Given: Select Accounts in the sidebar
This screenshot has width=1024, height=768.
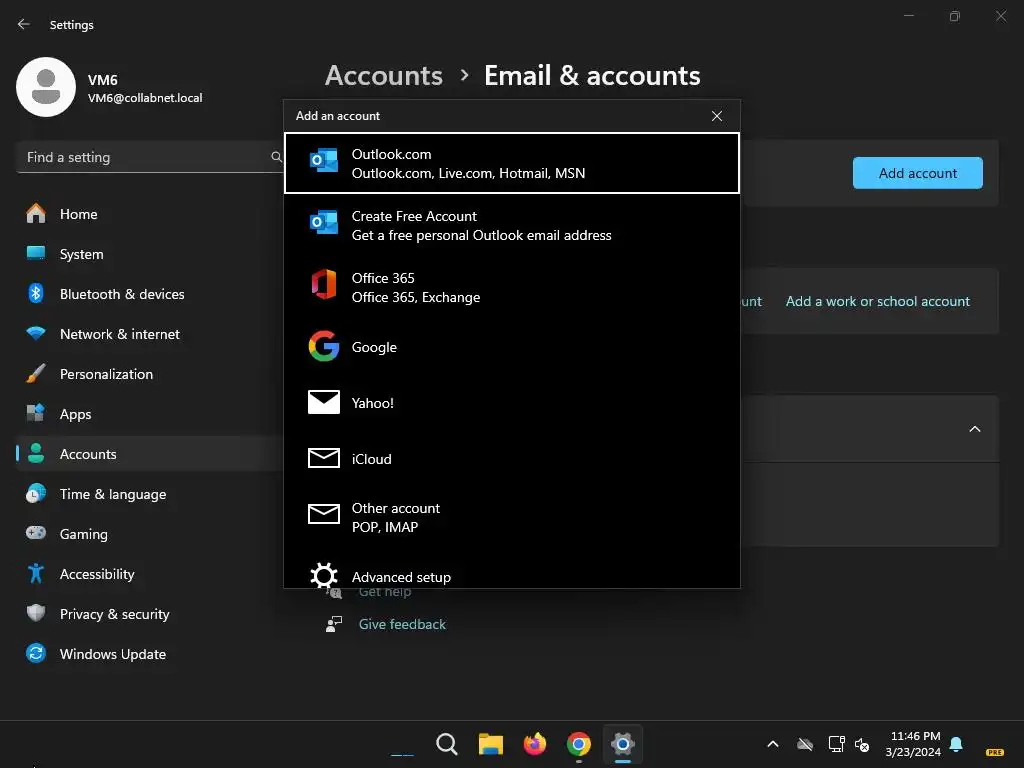Looking at the screenshot, I should 150,454.
